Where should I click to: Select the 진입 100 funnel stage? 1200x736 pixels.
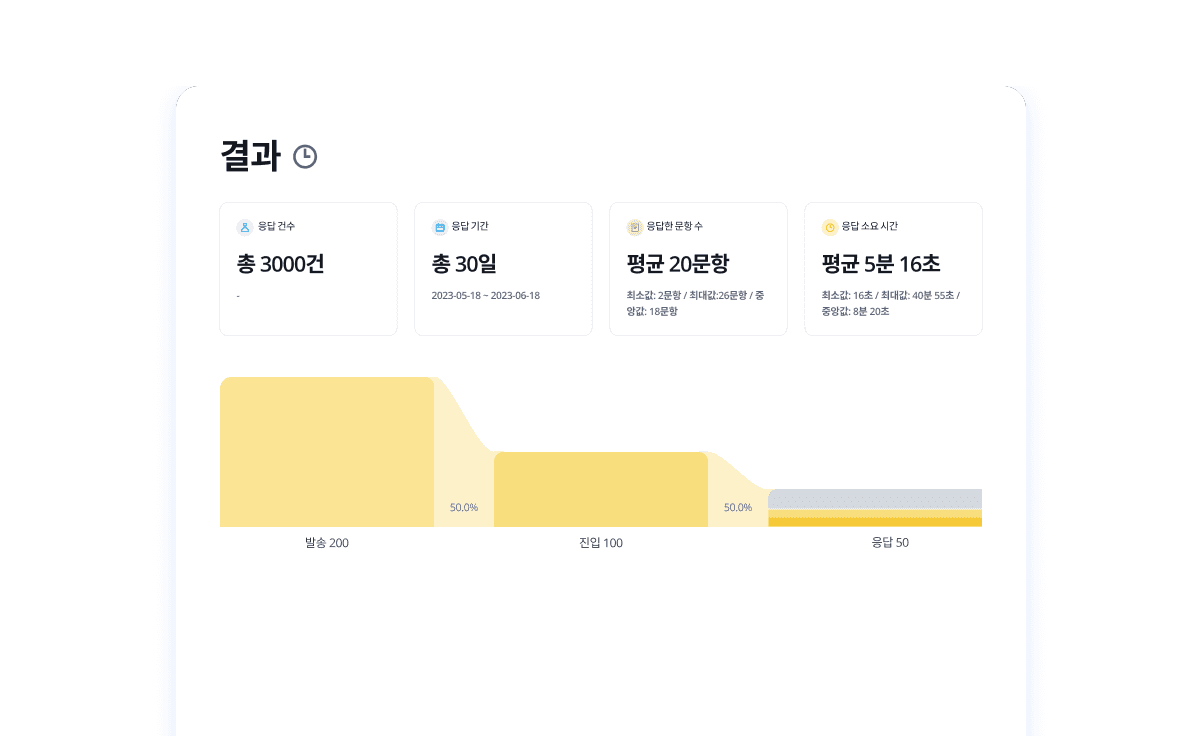point(600,489)
